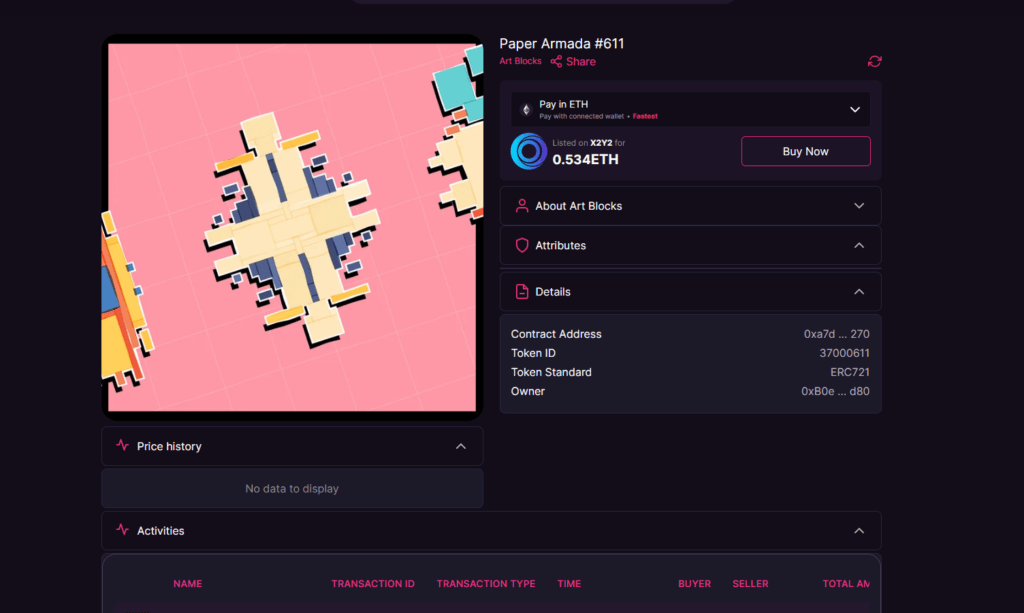Open the Paper Armada #611 artwork image
The width and height of the screenshot is (1024, 613).
[291, 227]
